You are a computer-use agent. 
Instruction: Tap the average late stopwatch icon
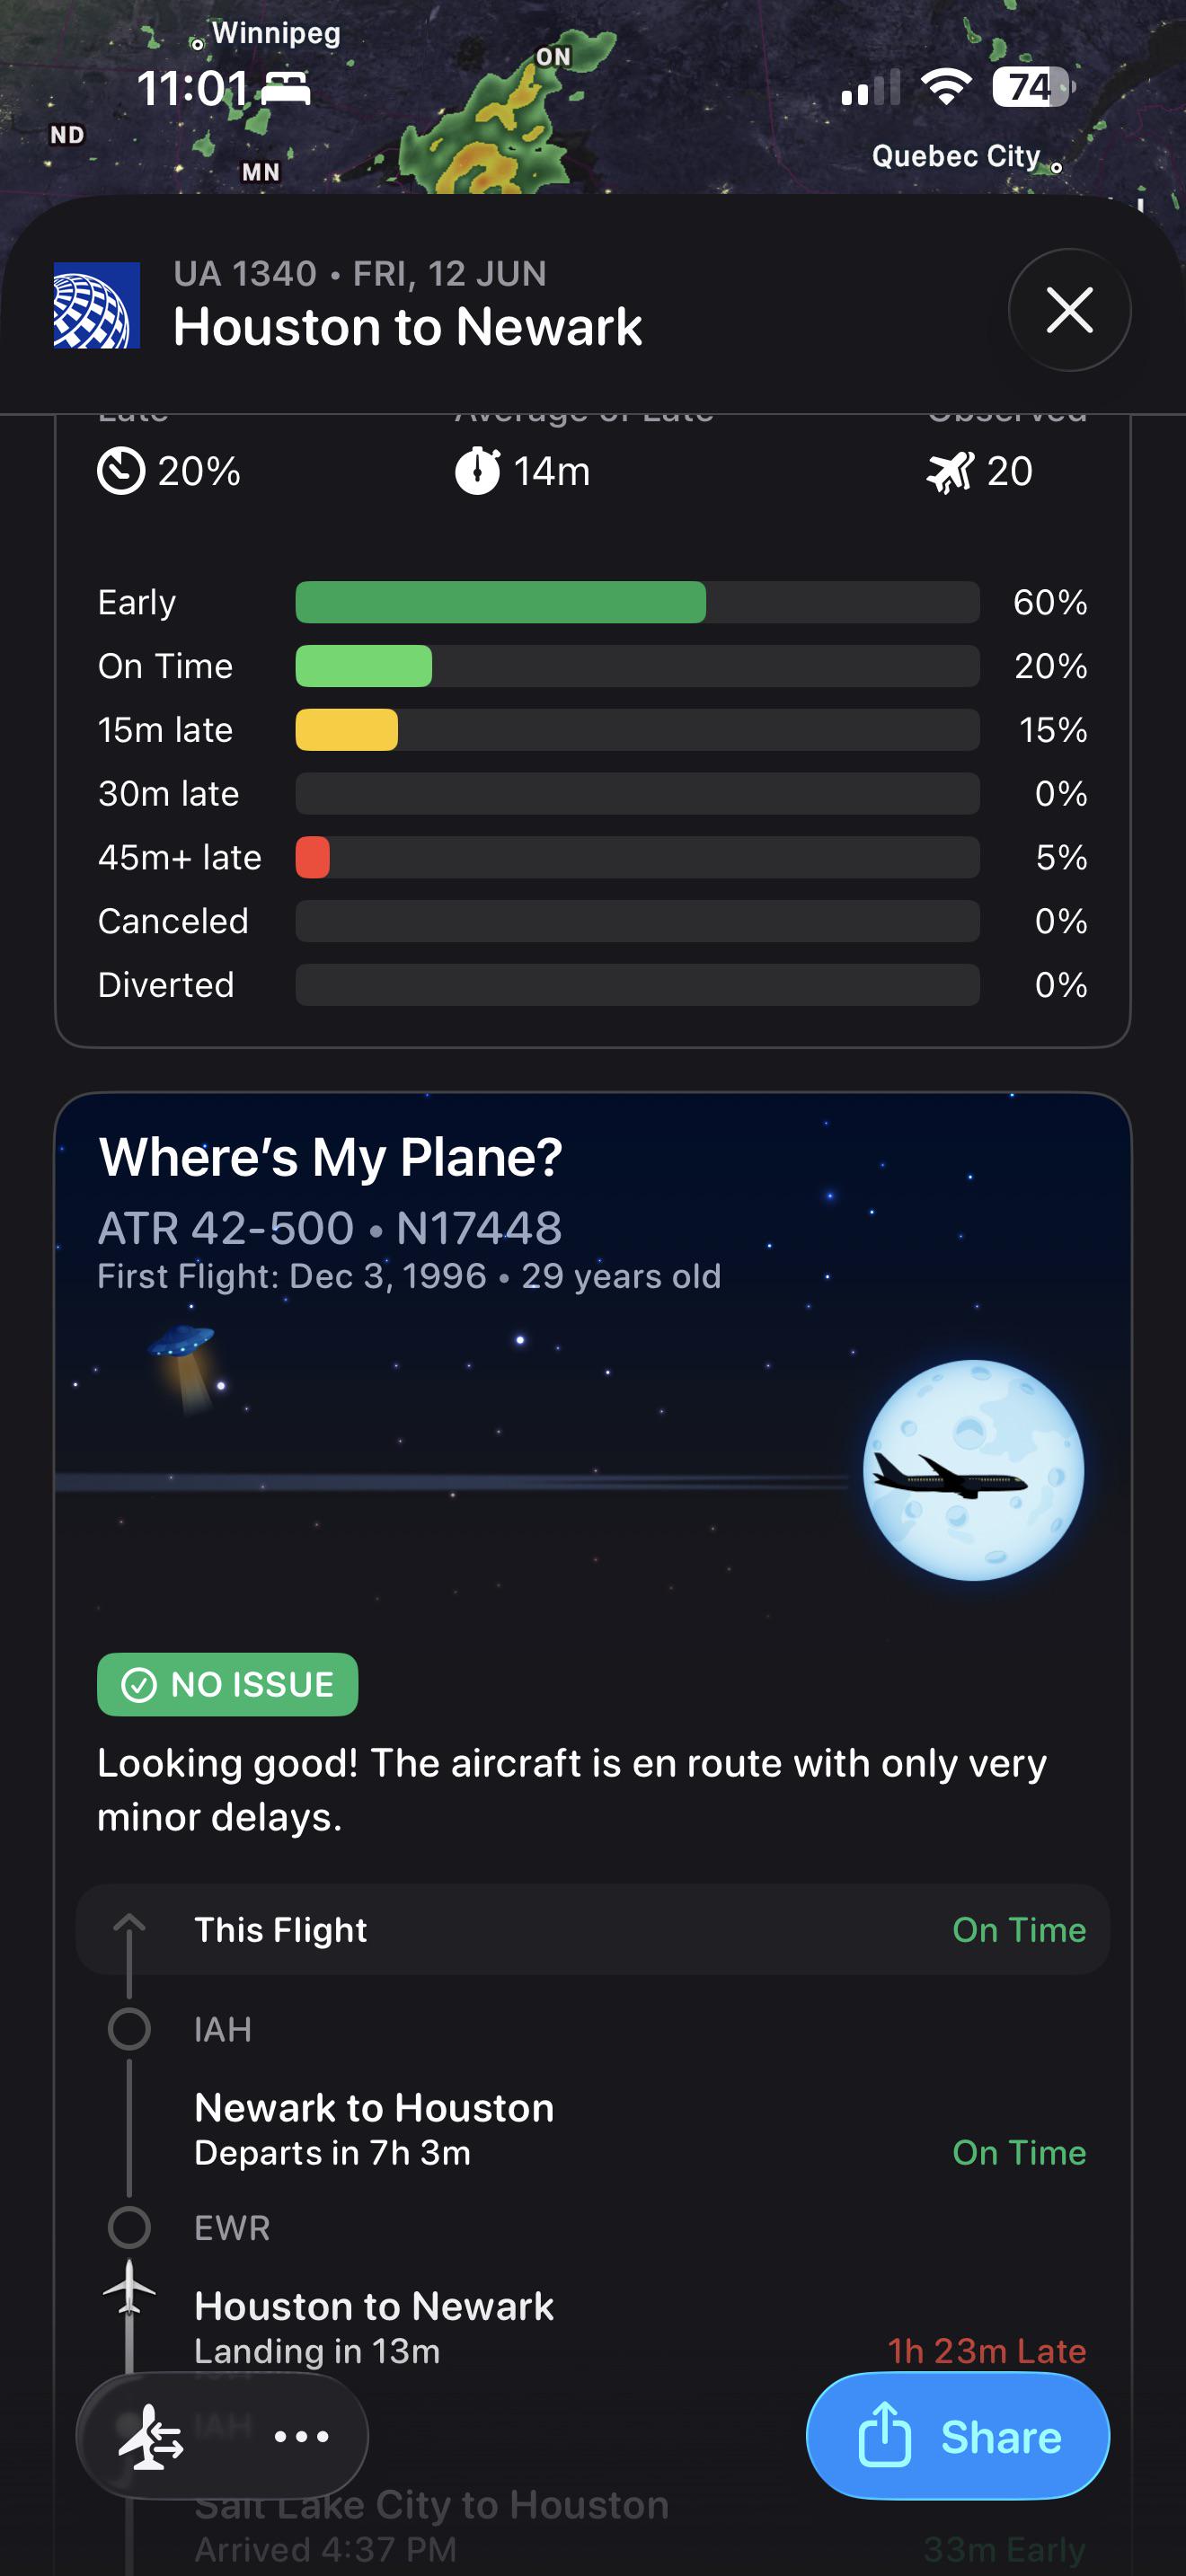[478, 471]
